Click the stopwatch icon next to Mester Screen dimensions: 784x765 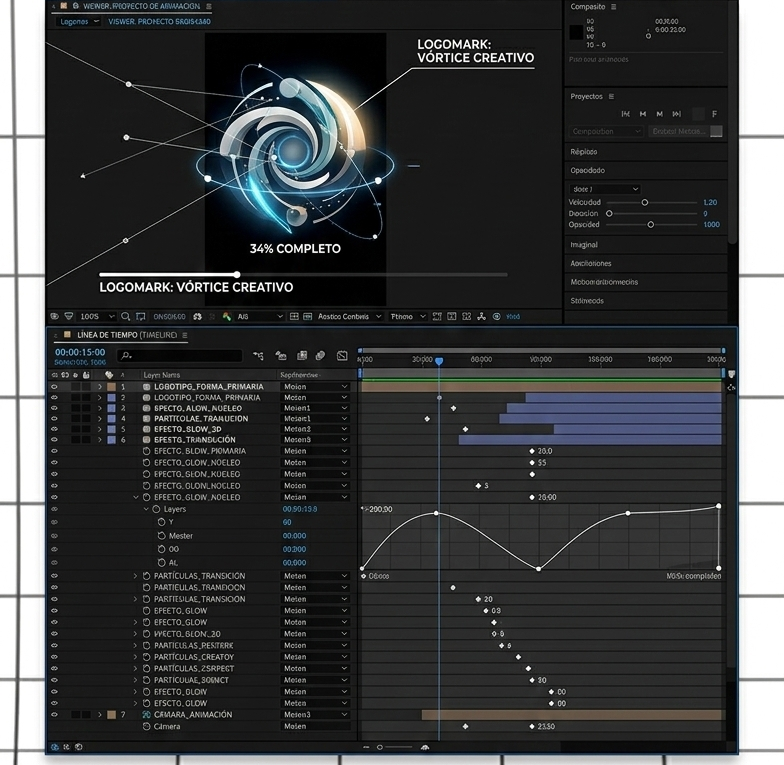pos(162,536)
